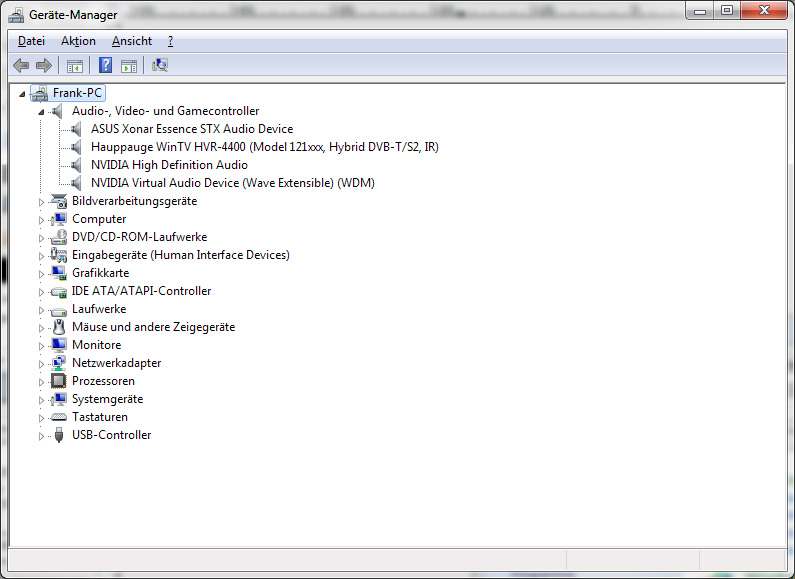795x579 pixels.
Task: Click the Grafikkarte display adapter icon
Action: (59, 273)
